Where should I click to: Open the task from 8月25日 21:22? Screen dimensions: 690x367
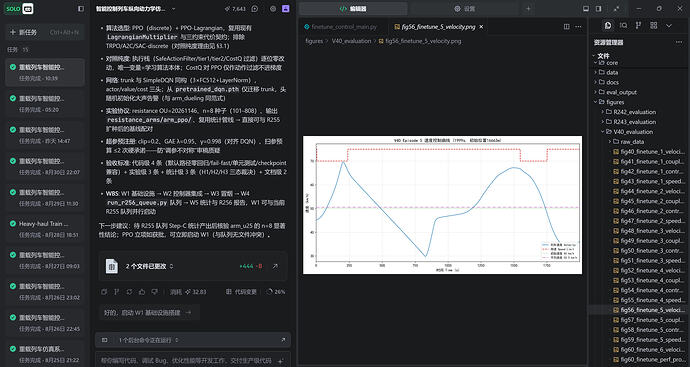(45, 354)
